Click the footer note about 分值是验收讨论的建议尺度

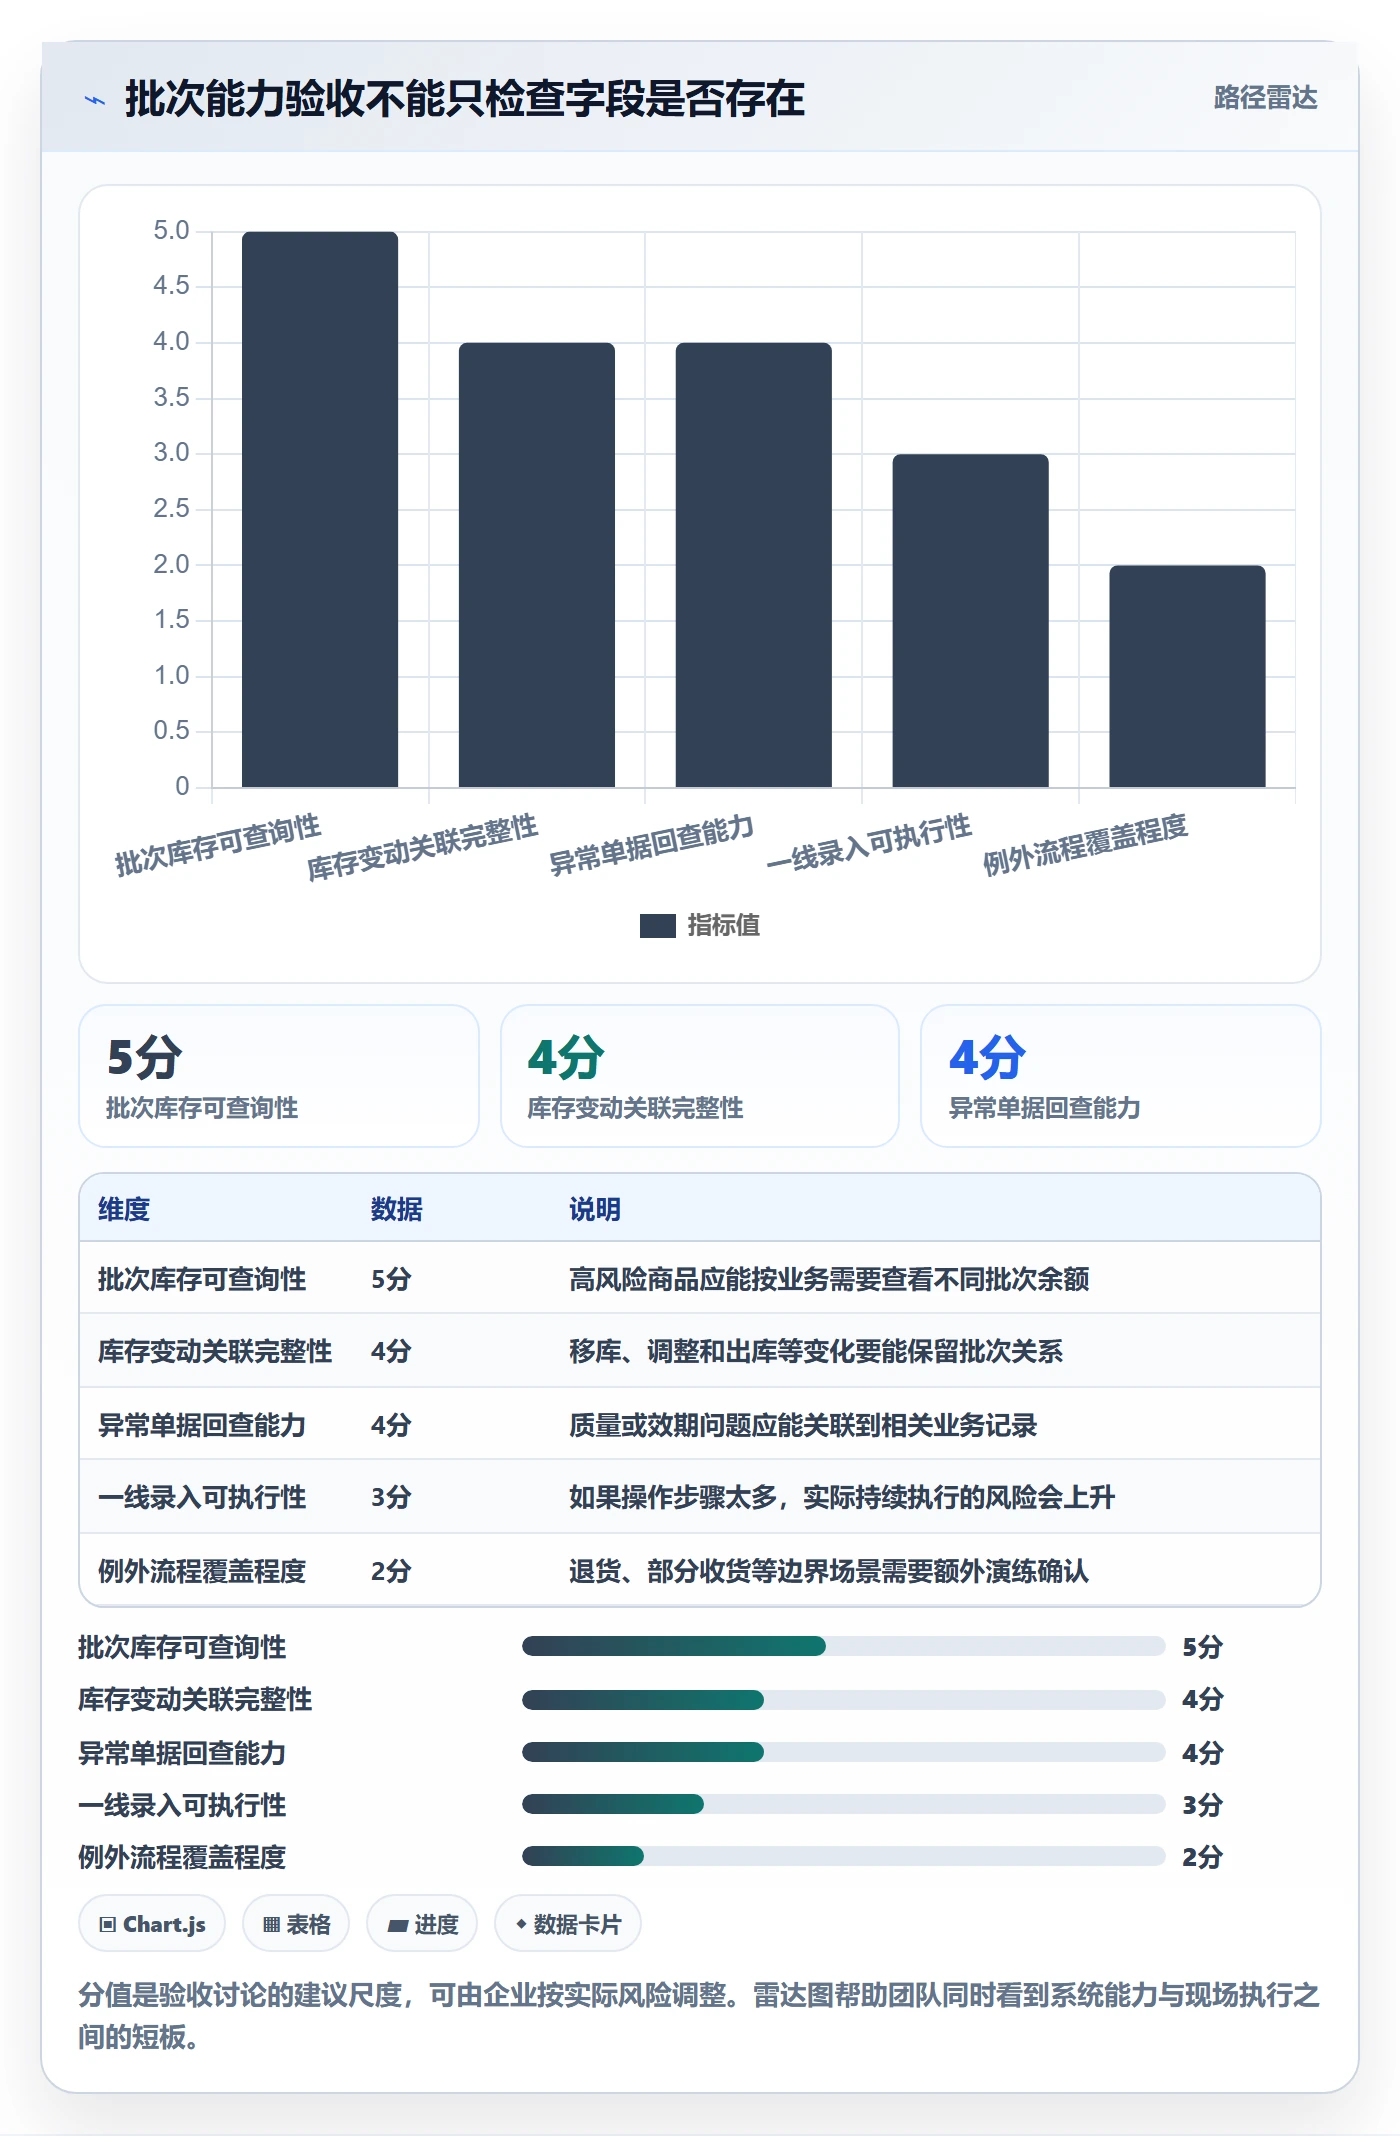click(699, 2015)
